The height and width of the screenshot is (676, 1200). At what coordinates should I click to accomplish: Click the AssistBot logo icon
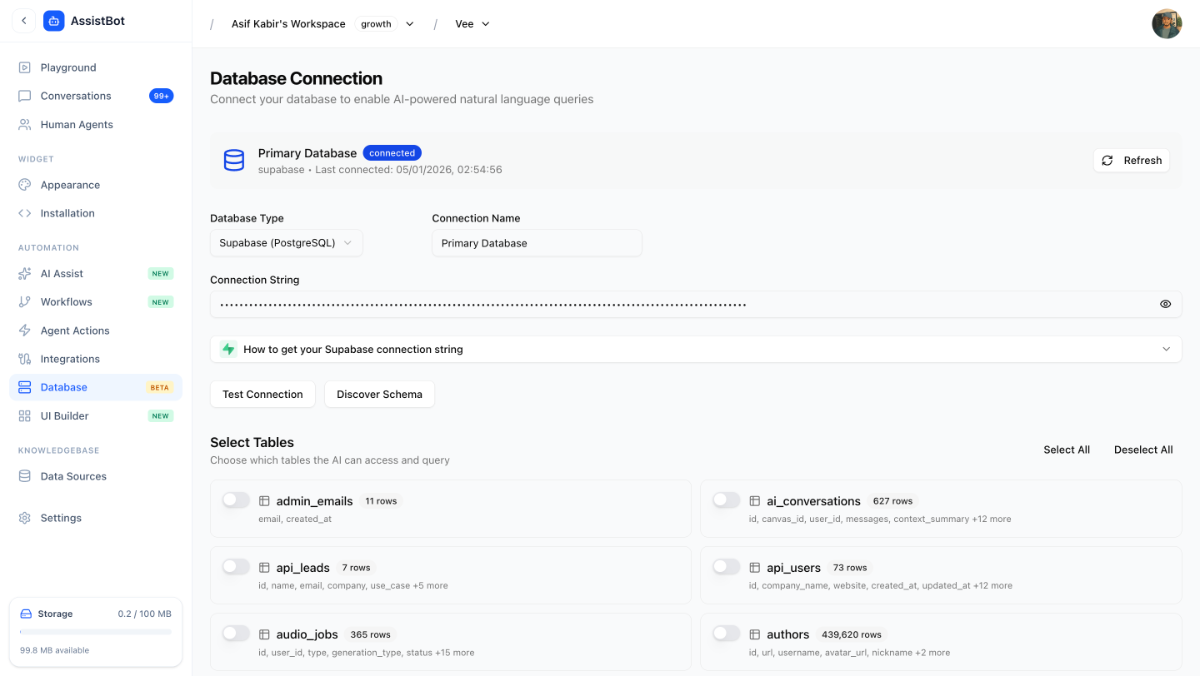(54, 21)
